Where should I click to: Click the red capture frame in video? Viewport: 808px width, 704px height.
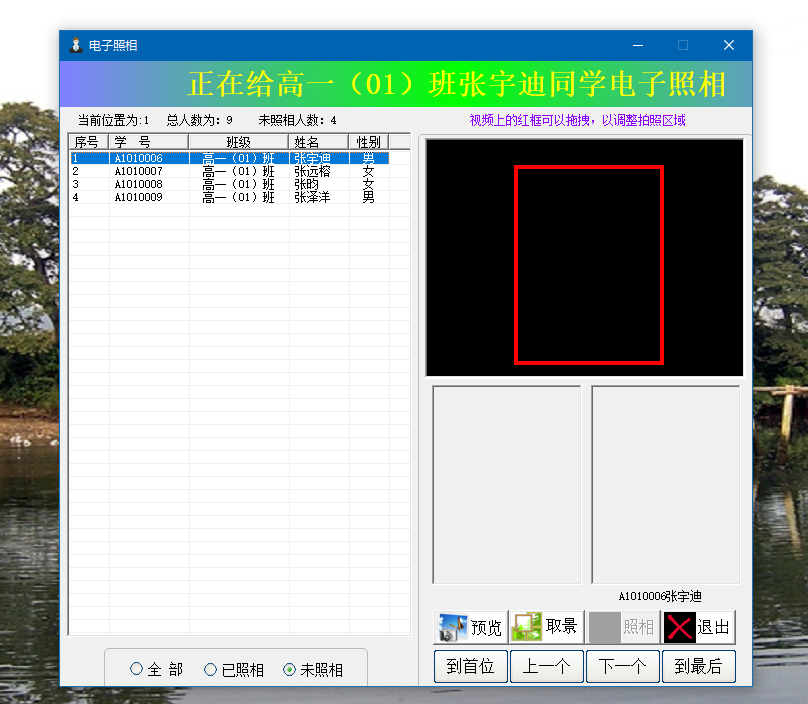(589, 167)
